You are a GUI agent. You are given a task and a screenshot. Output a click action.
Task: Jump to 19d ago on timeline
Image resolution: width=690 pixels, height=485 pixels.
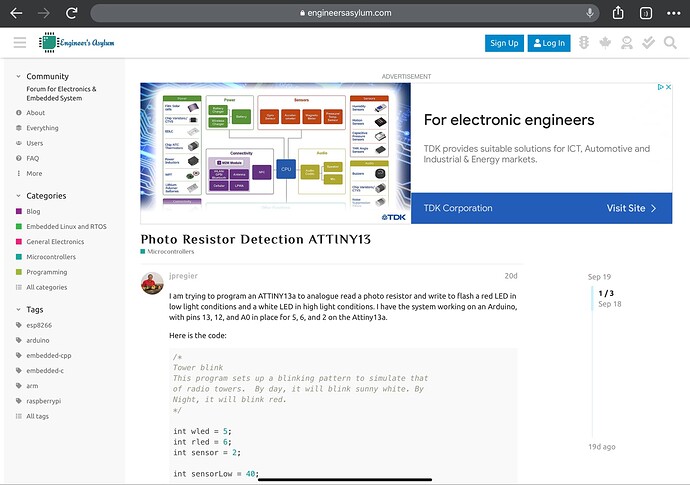(x=602, y=447)
